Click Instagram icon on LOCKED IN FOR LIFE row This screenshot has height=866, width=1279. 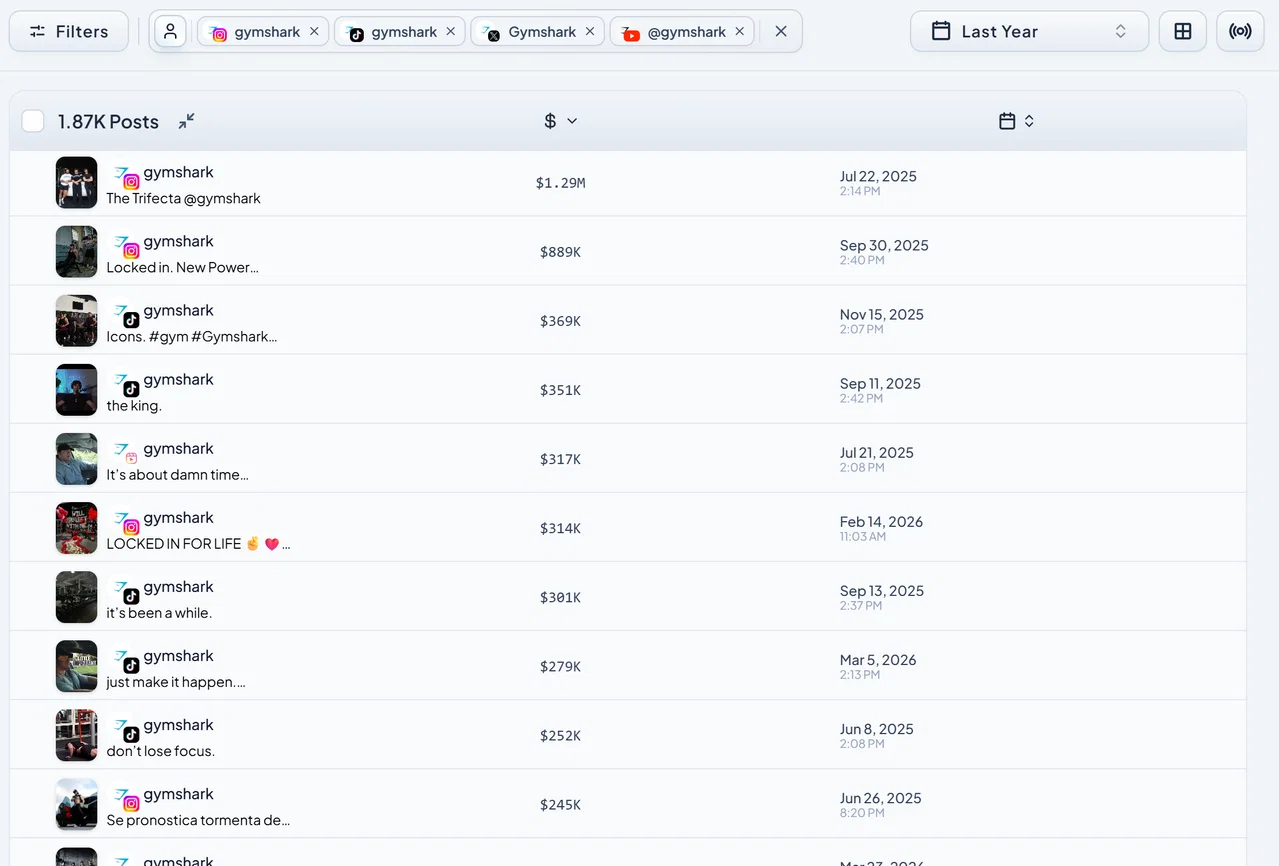pos(131,527)
